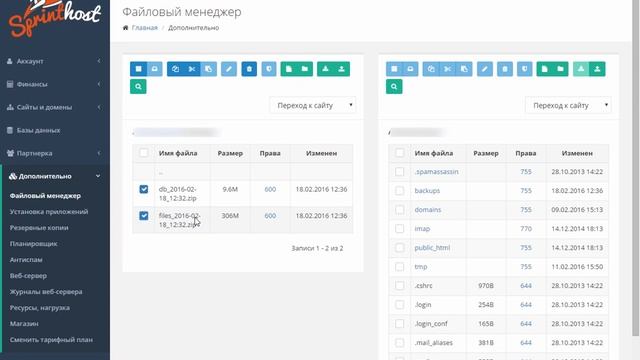
Task: Go to parent directory ".." row in left panel
Action: (x=161, y=172)
